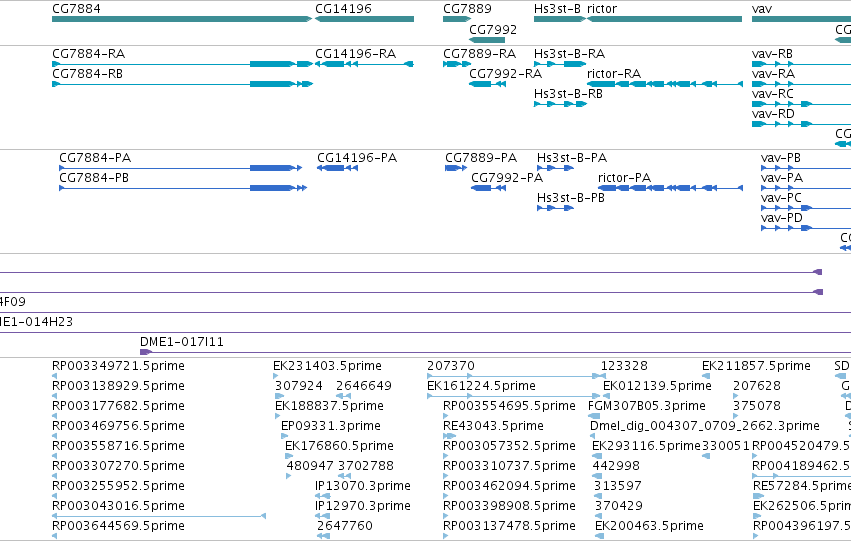Select protein CG7889-PA

456,168
